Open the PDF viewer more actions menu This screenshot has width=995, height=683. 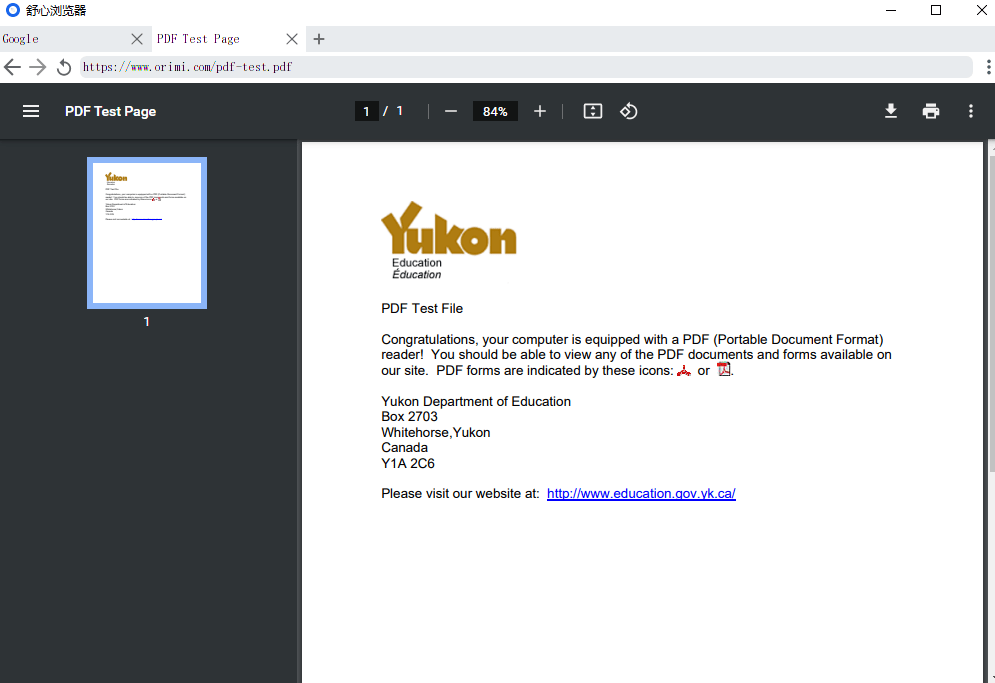click(971, 112)
